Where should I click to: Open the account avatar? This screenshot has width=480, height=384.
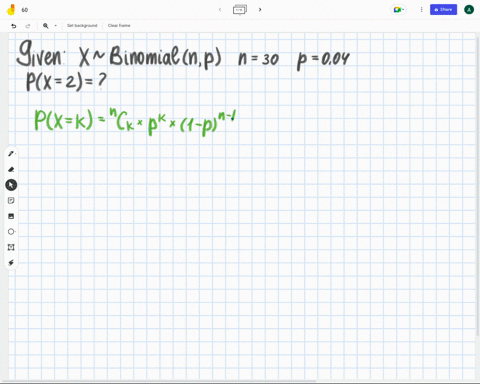click(469, 10)
